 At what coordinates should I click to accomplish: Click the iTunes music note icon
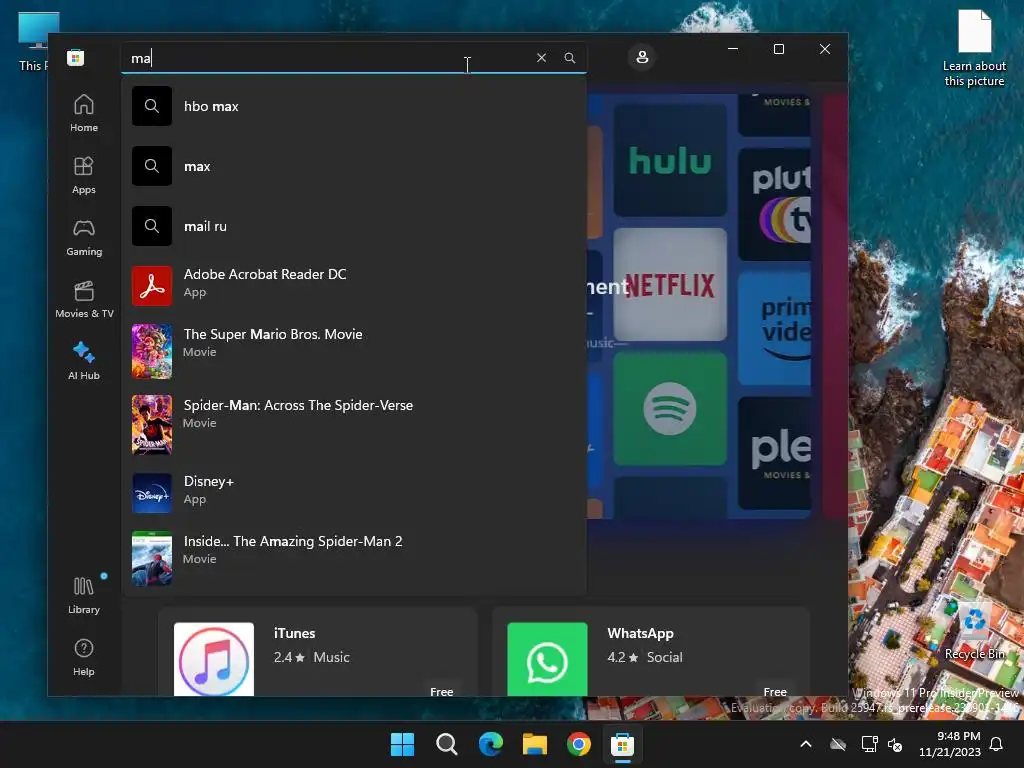[x=214, y=659]
